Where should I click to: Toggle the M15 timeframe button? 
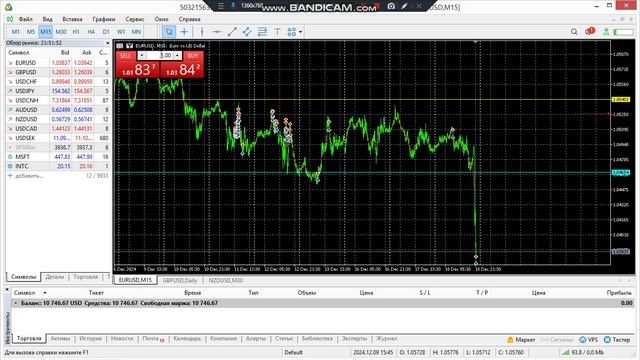(46, 31)
